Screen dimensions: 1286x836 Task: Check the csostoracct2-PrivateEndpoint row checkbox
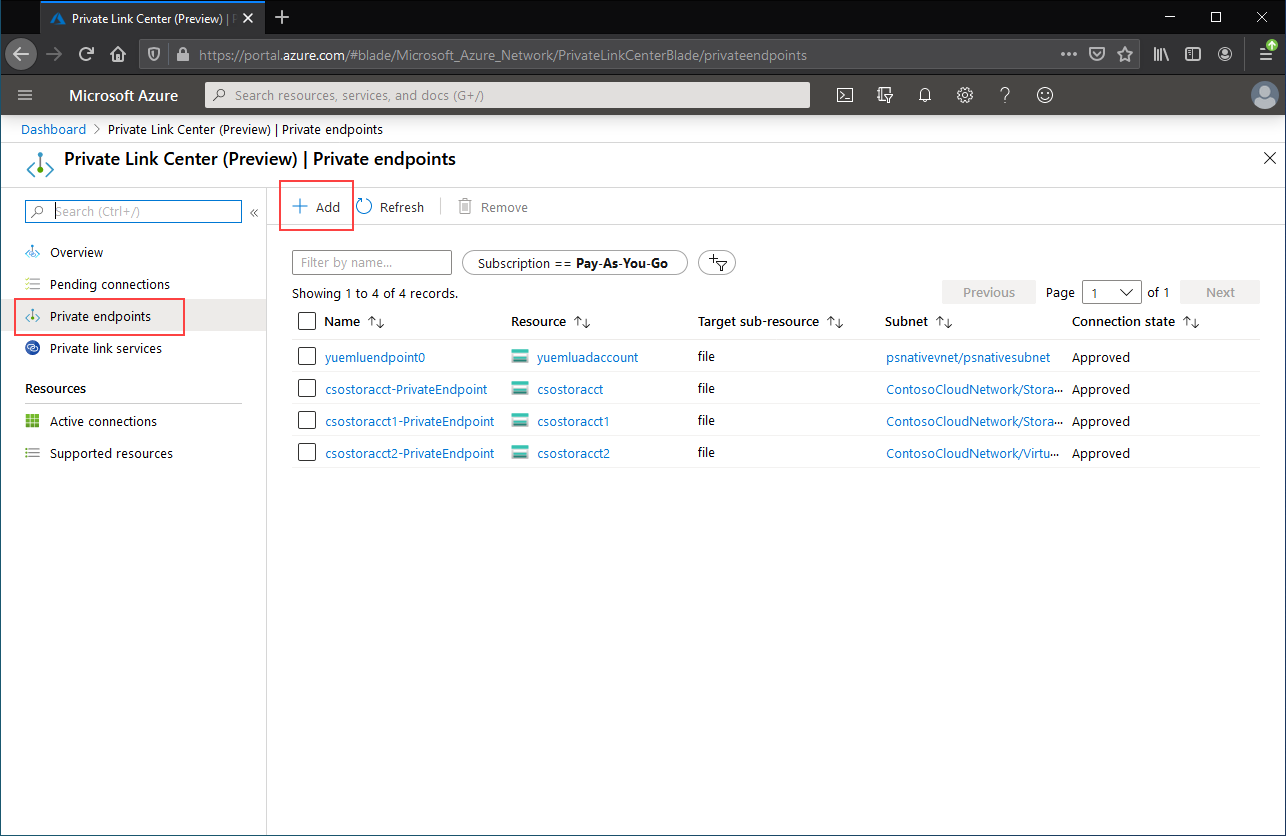click(x=307, y=452)
